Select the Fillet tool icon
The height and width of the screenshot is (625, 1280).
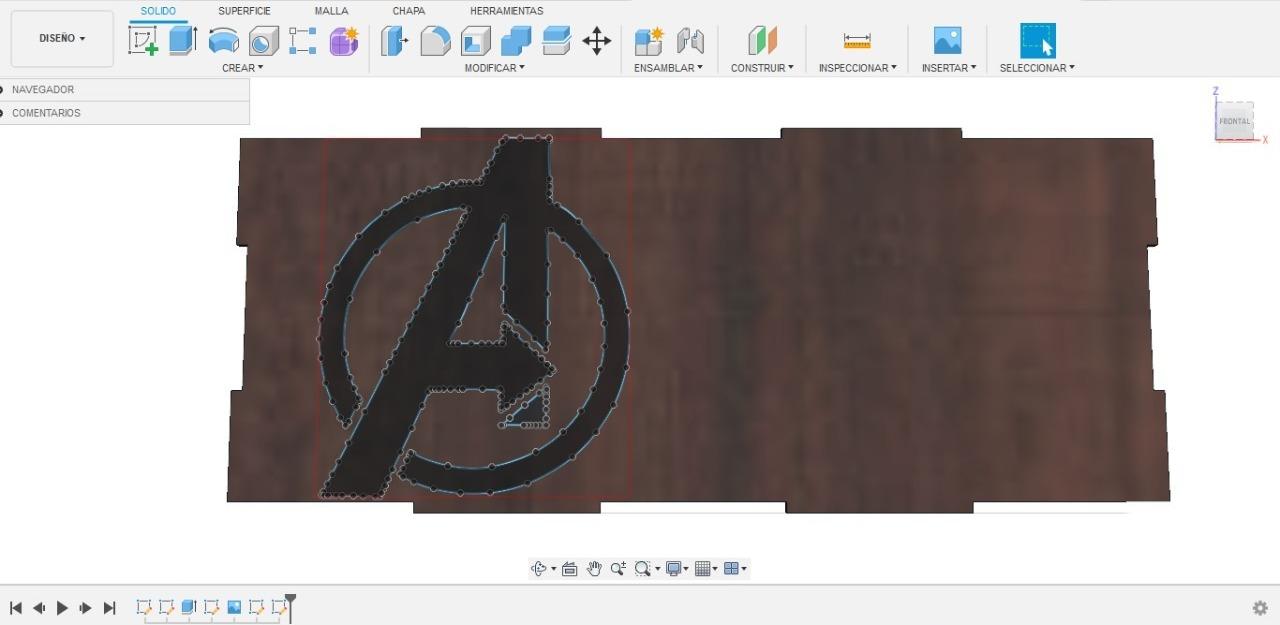tap(435, 41)
